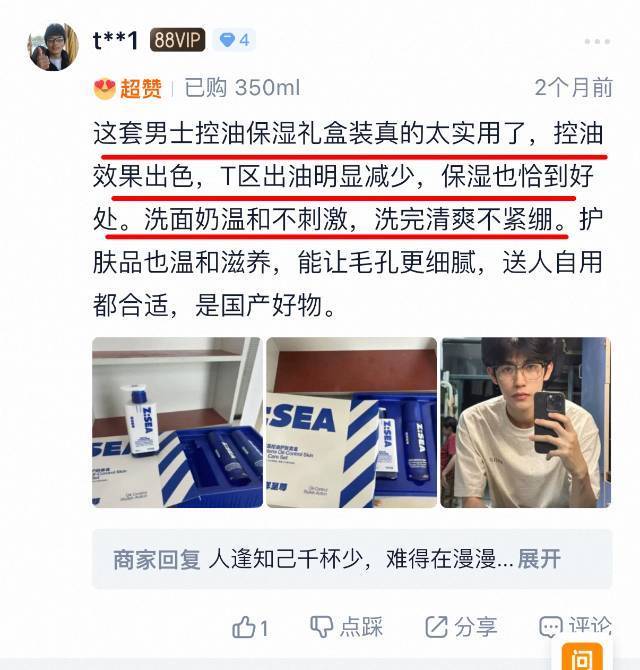Tap the like count number 1
This screenshot has height=670, width=640.
point(264,628)
